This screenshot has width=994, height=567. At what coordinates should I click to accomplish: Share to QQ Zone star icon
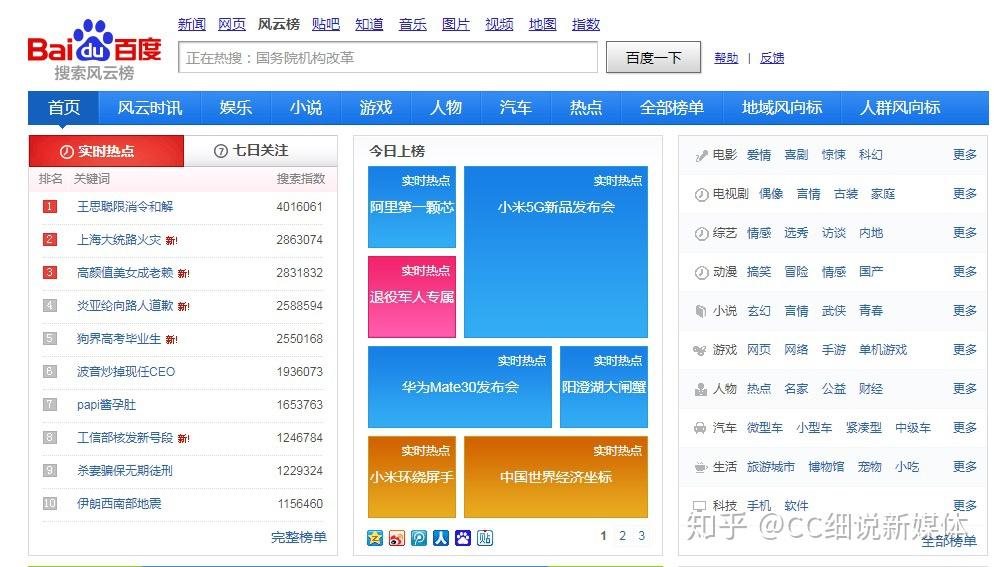(375, 538)
